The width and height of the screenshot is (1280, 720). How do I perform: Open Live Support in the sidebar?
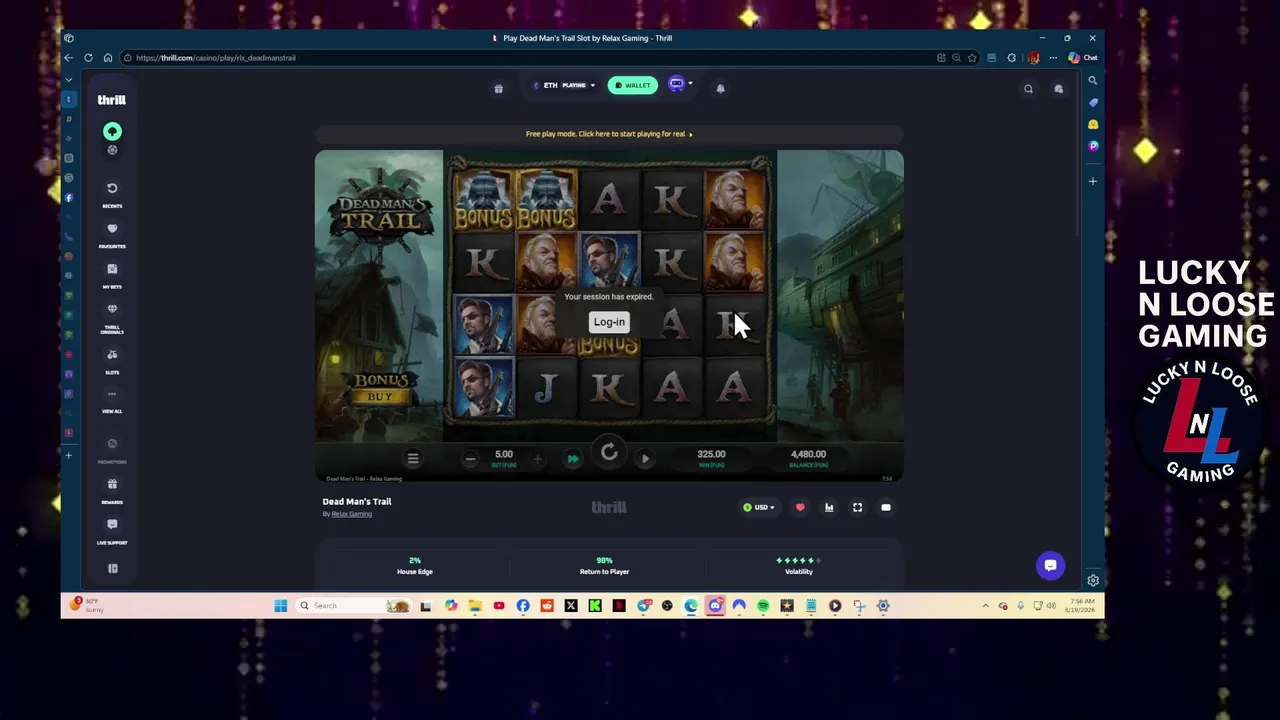[112, 531]
